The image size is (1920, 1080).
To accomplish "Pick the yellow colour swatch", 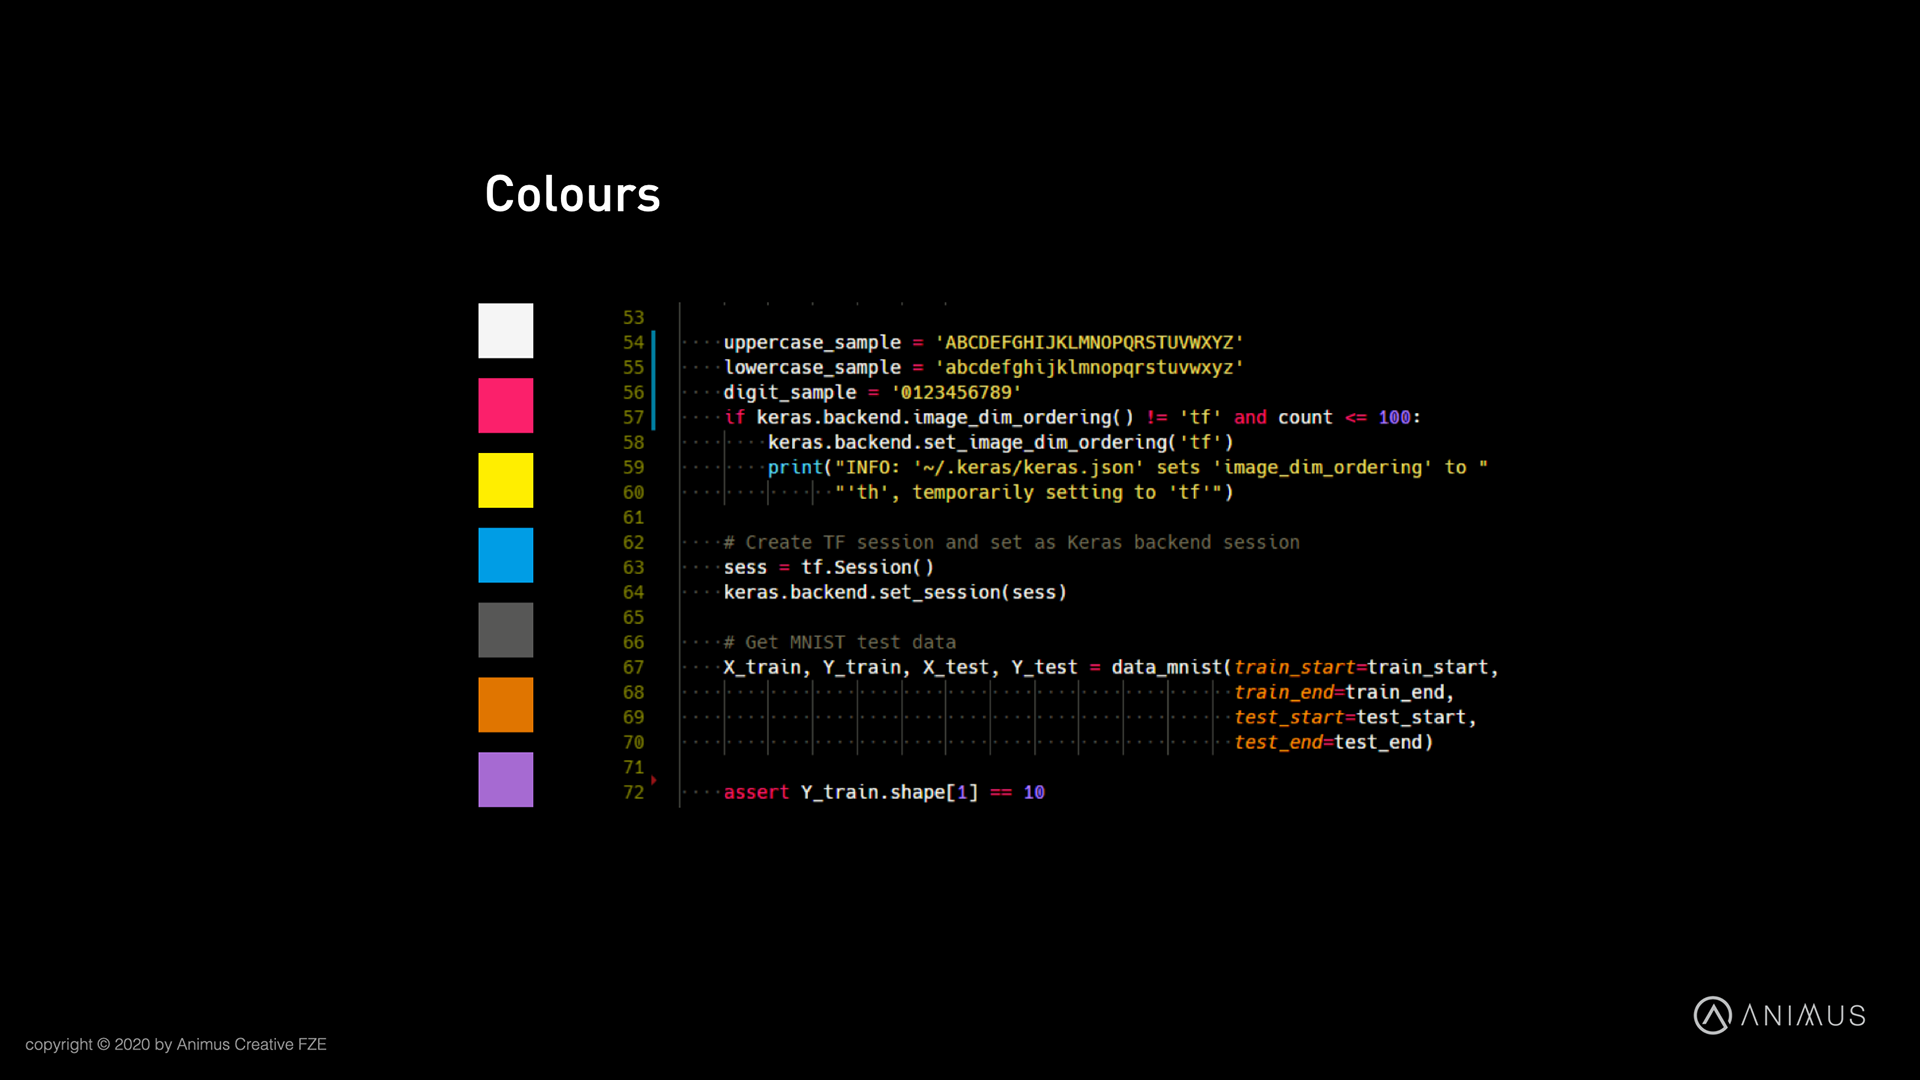I will coord(505,480).
